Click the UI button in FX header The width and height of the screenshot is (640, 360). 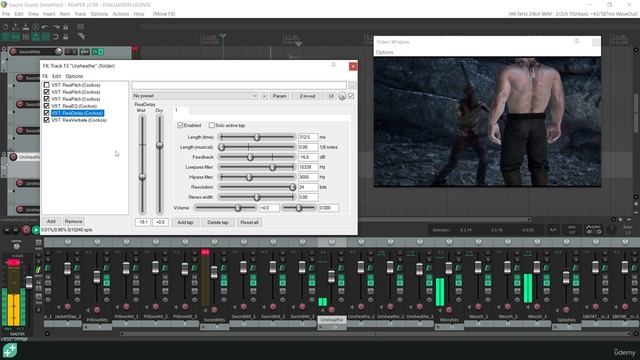(331, 96)
